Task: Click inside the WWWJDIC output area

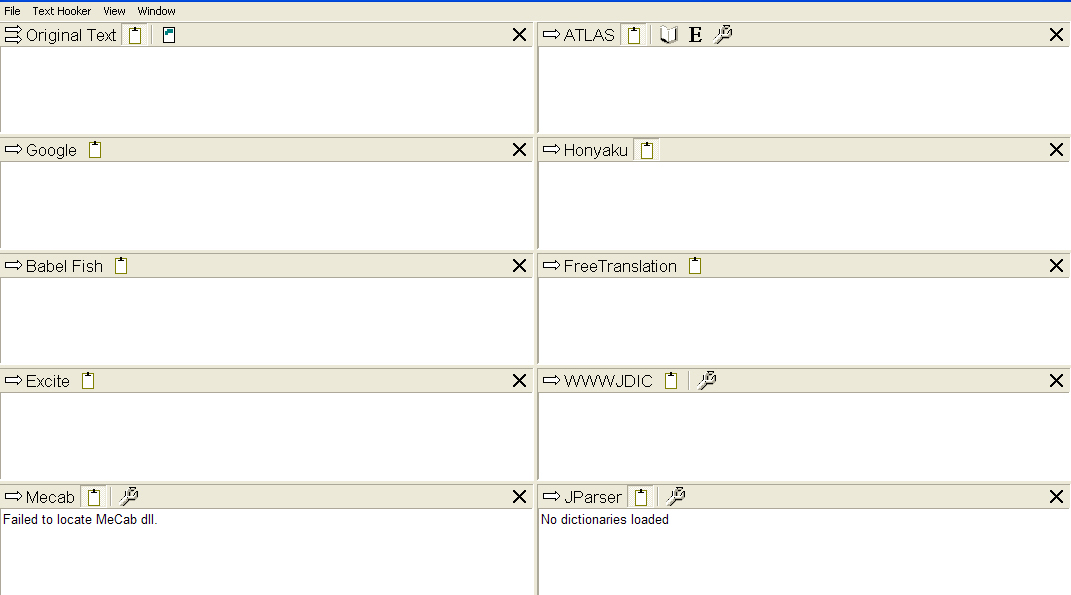Action: click(804, 436)
